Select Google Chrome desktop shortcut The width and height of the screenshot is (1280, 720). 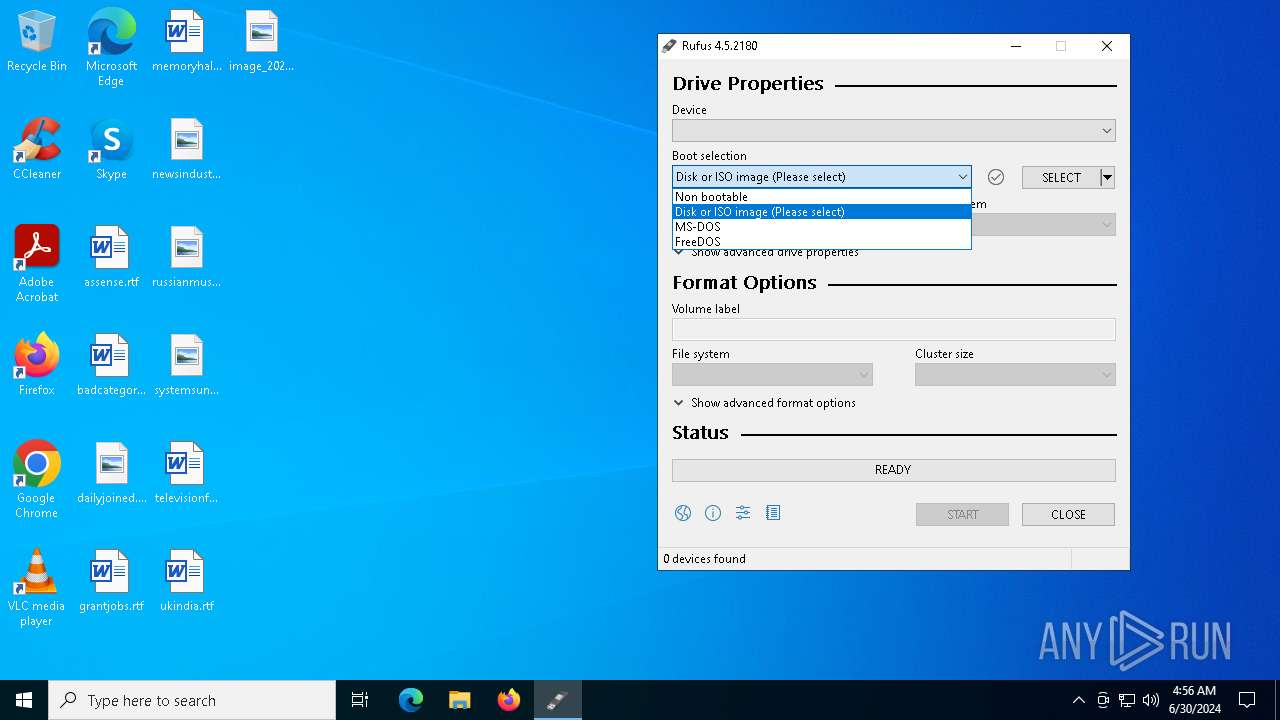coord(37,480)
